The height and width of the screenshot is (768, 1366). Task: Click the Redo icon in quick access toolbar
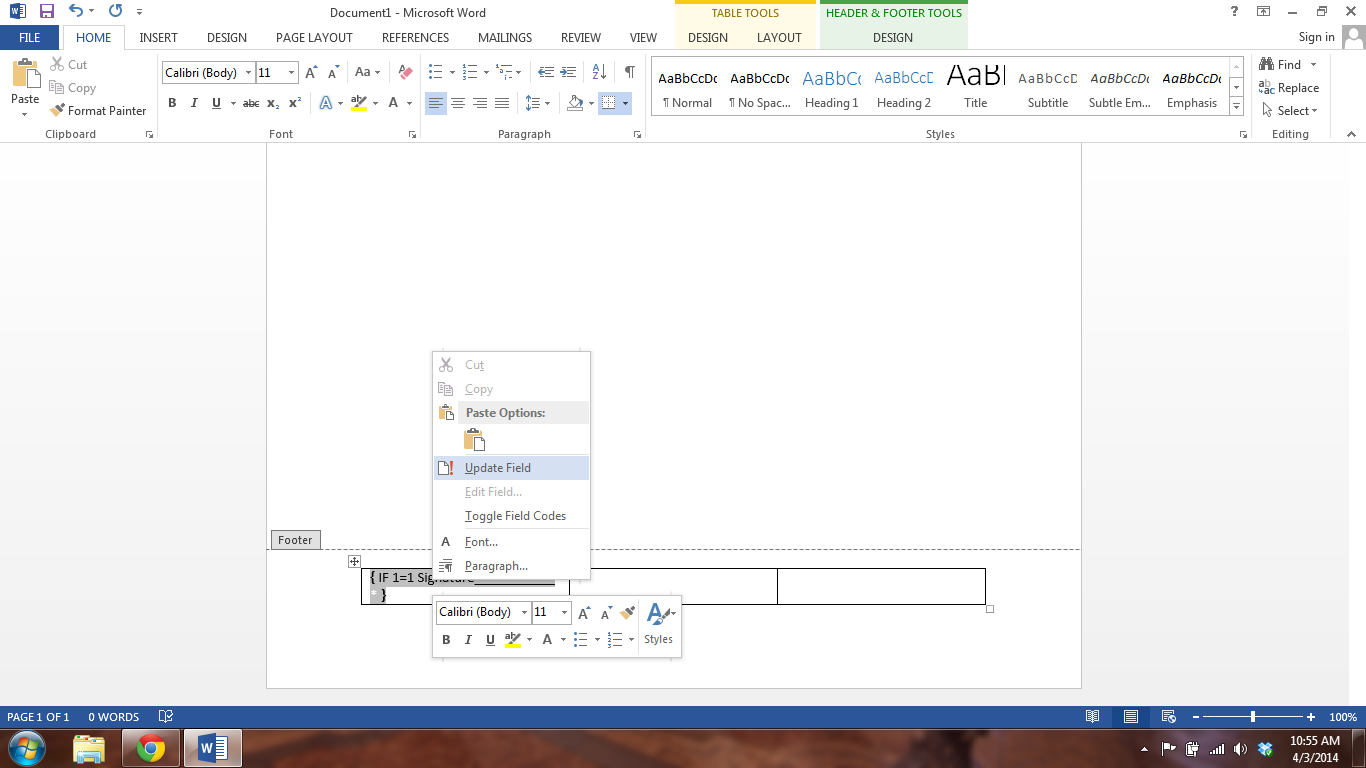point(116,12)
